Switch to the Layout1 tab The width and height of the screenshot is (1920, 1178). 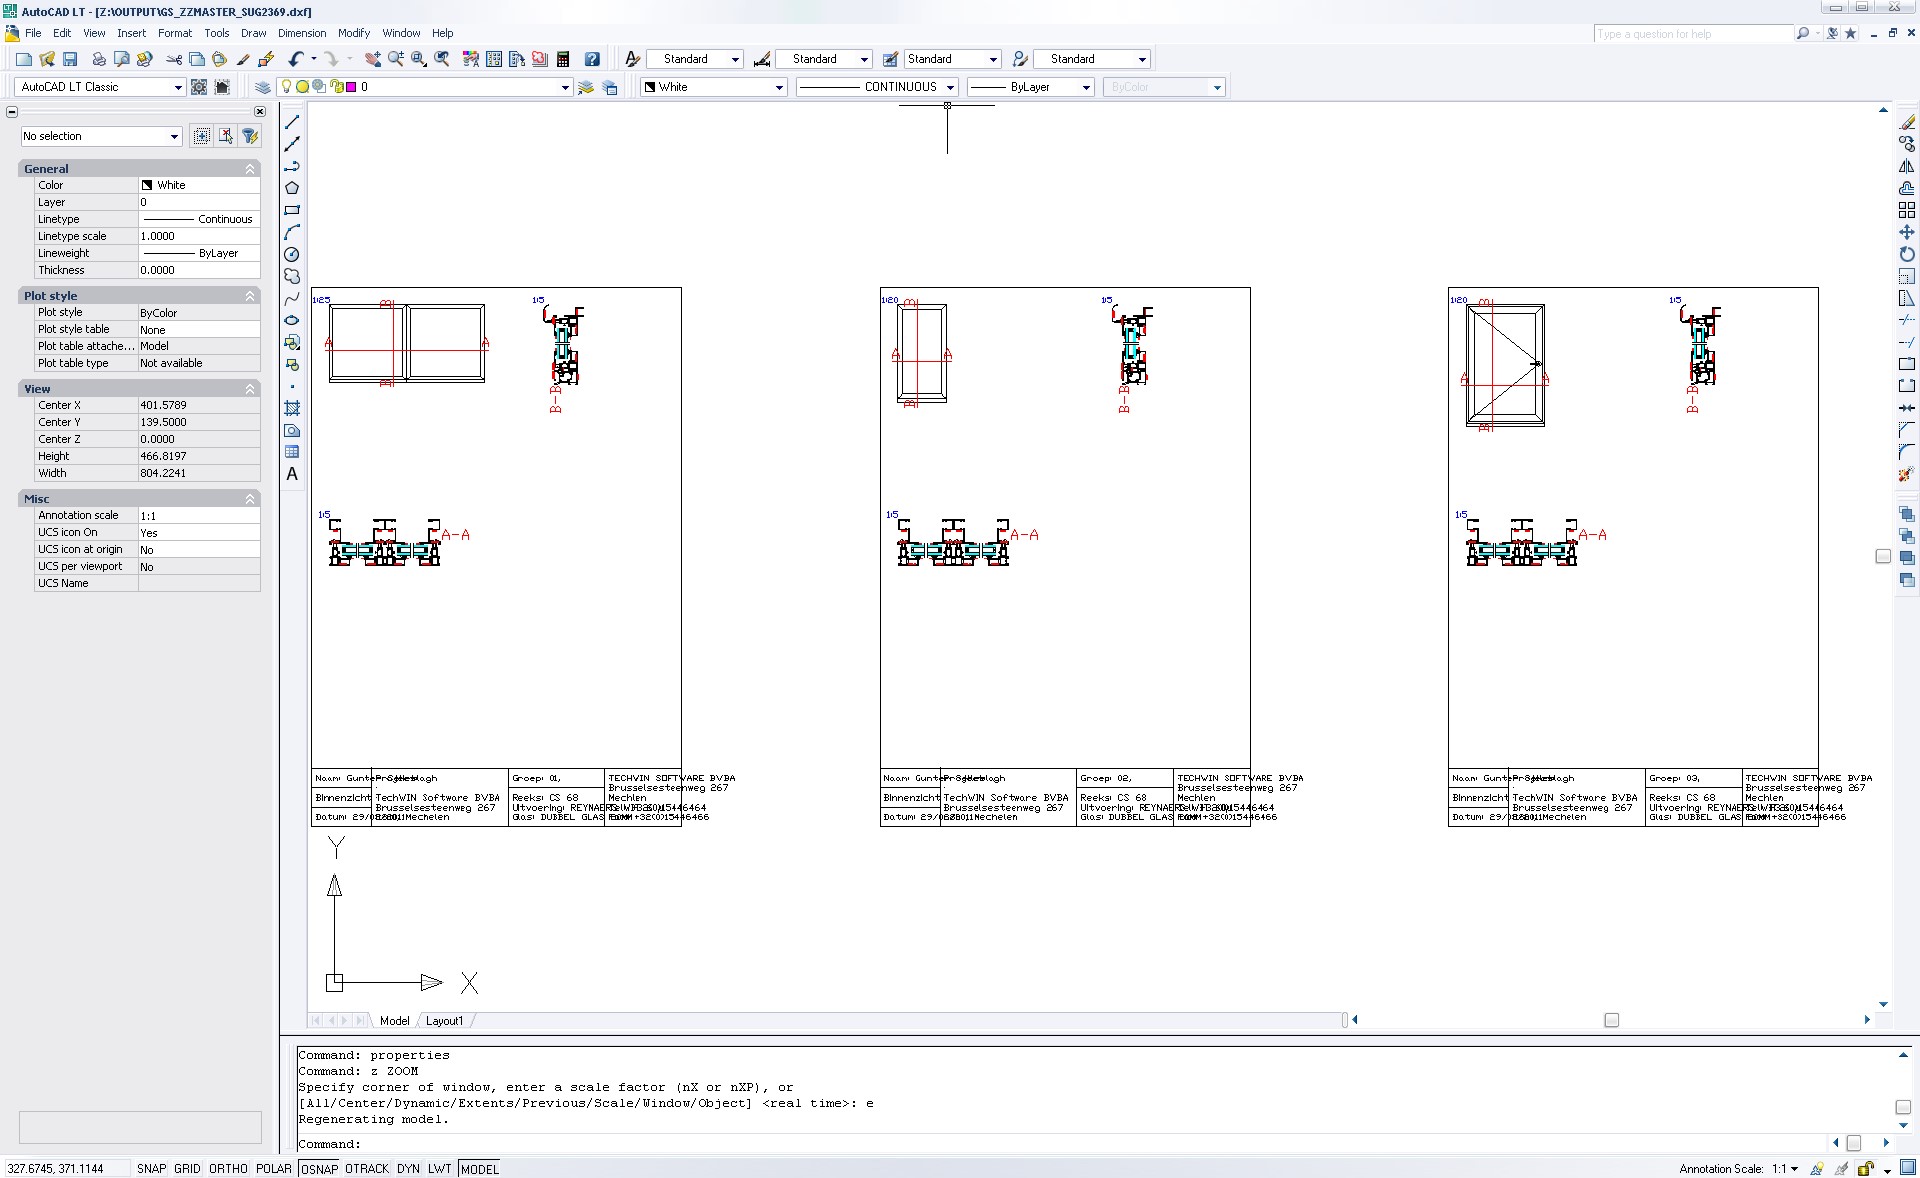pyautogui.click(x=444, y=1021)
